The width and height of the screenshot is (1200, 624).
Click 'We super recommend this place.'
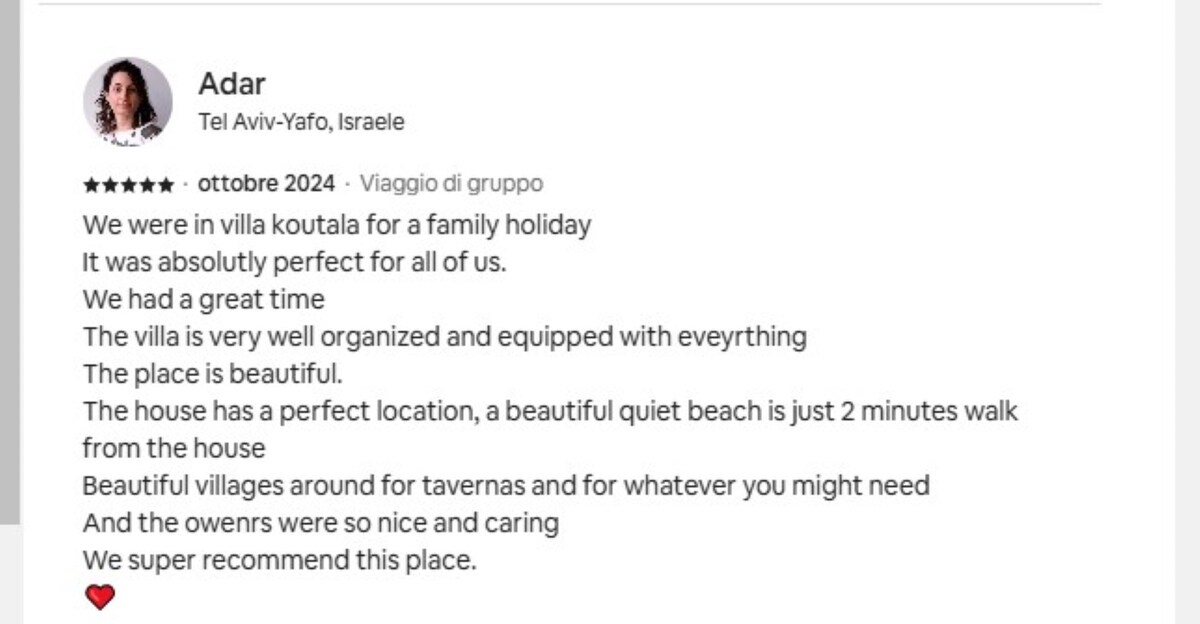point(279,560)
